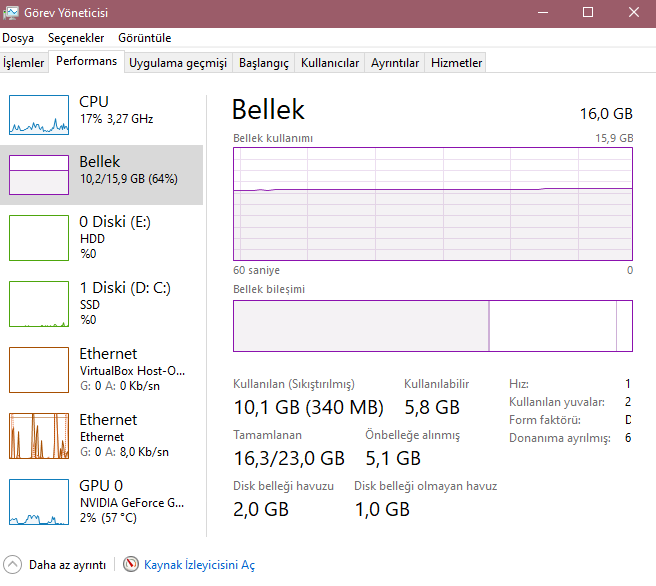
Task: Click the Önbelleğe alınmış 5,1 GB value
Action: tap(393, 458)
